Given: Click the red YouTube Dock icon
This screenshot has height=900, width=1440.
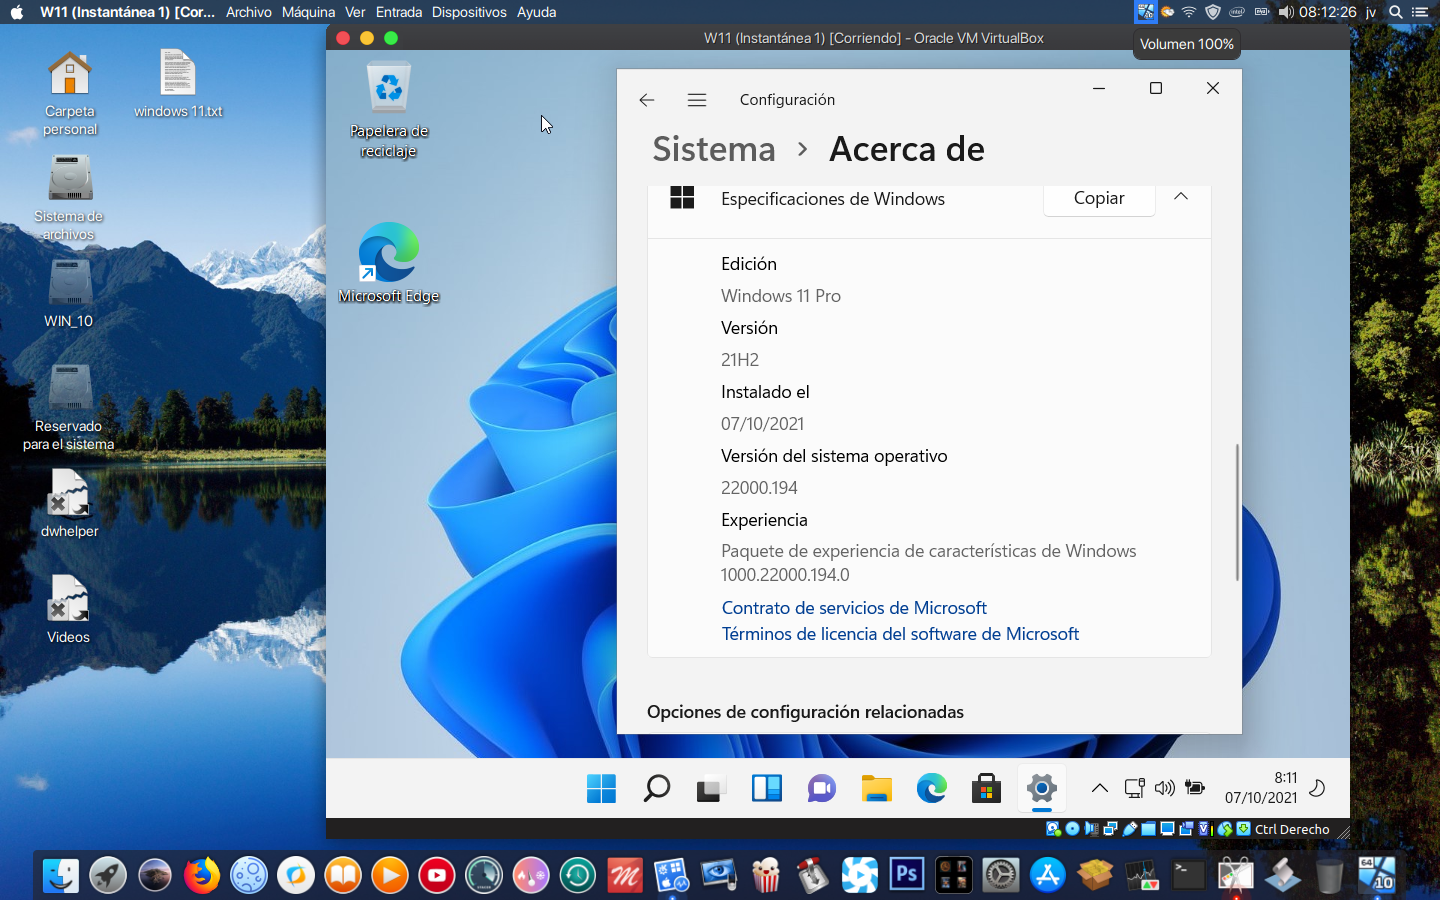Looking at the screenshot, I should pos(437,875).
